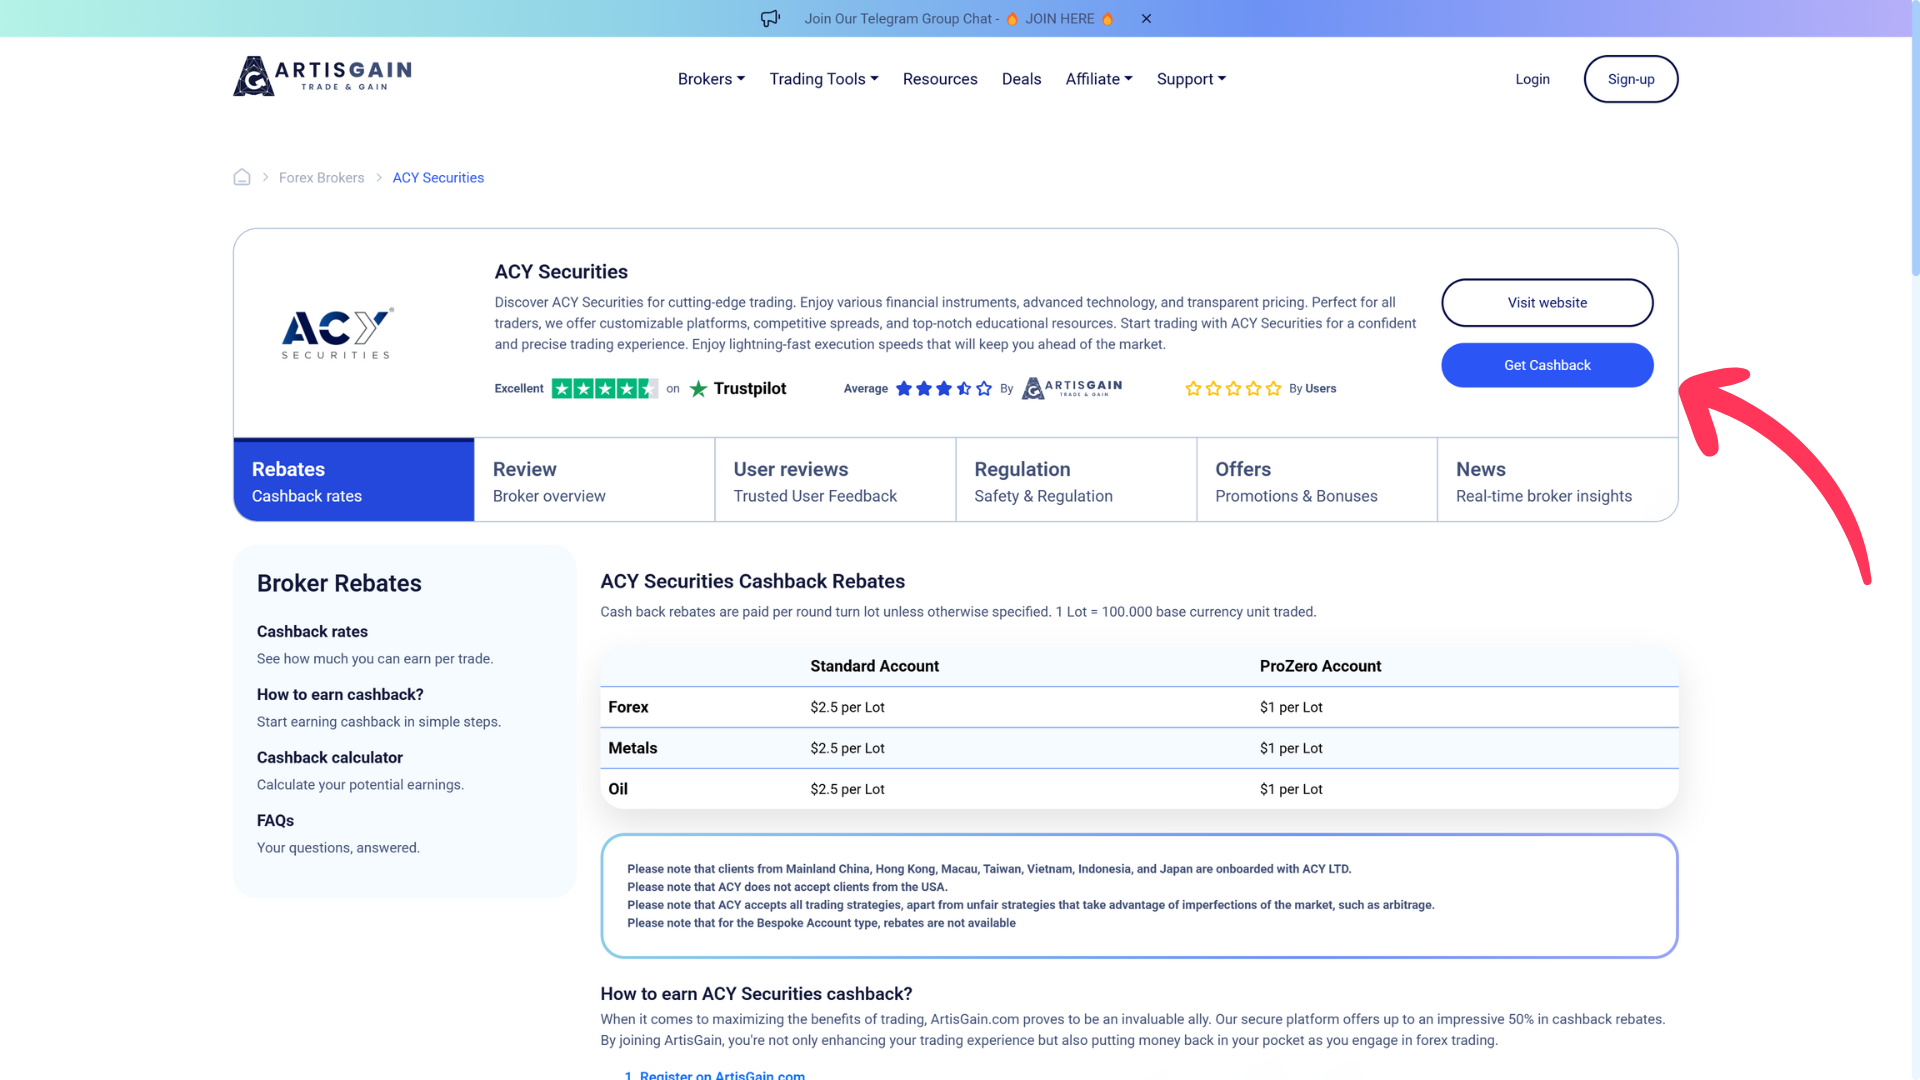Open Cashback calculator in sidebar

(x=330, y=758)
